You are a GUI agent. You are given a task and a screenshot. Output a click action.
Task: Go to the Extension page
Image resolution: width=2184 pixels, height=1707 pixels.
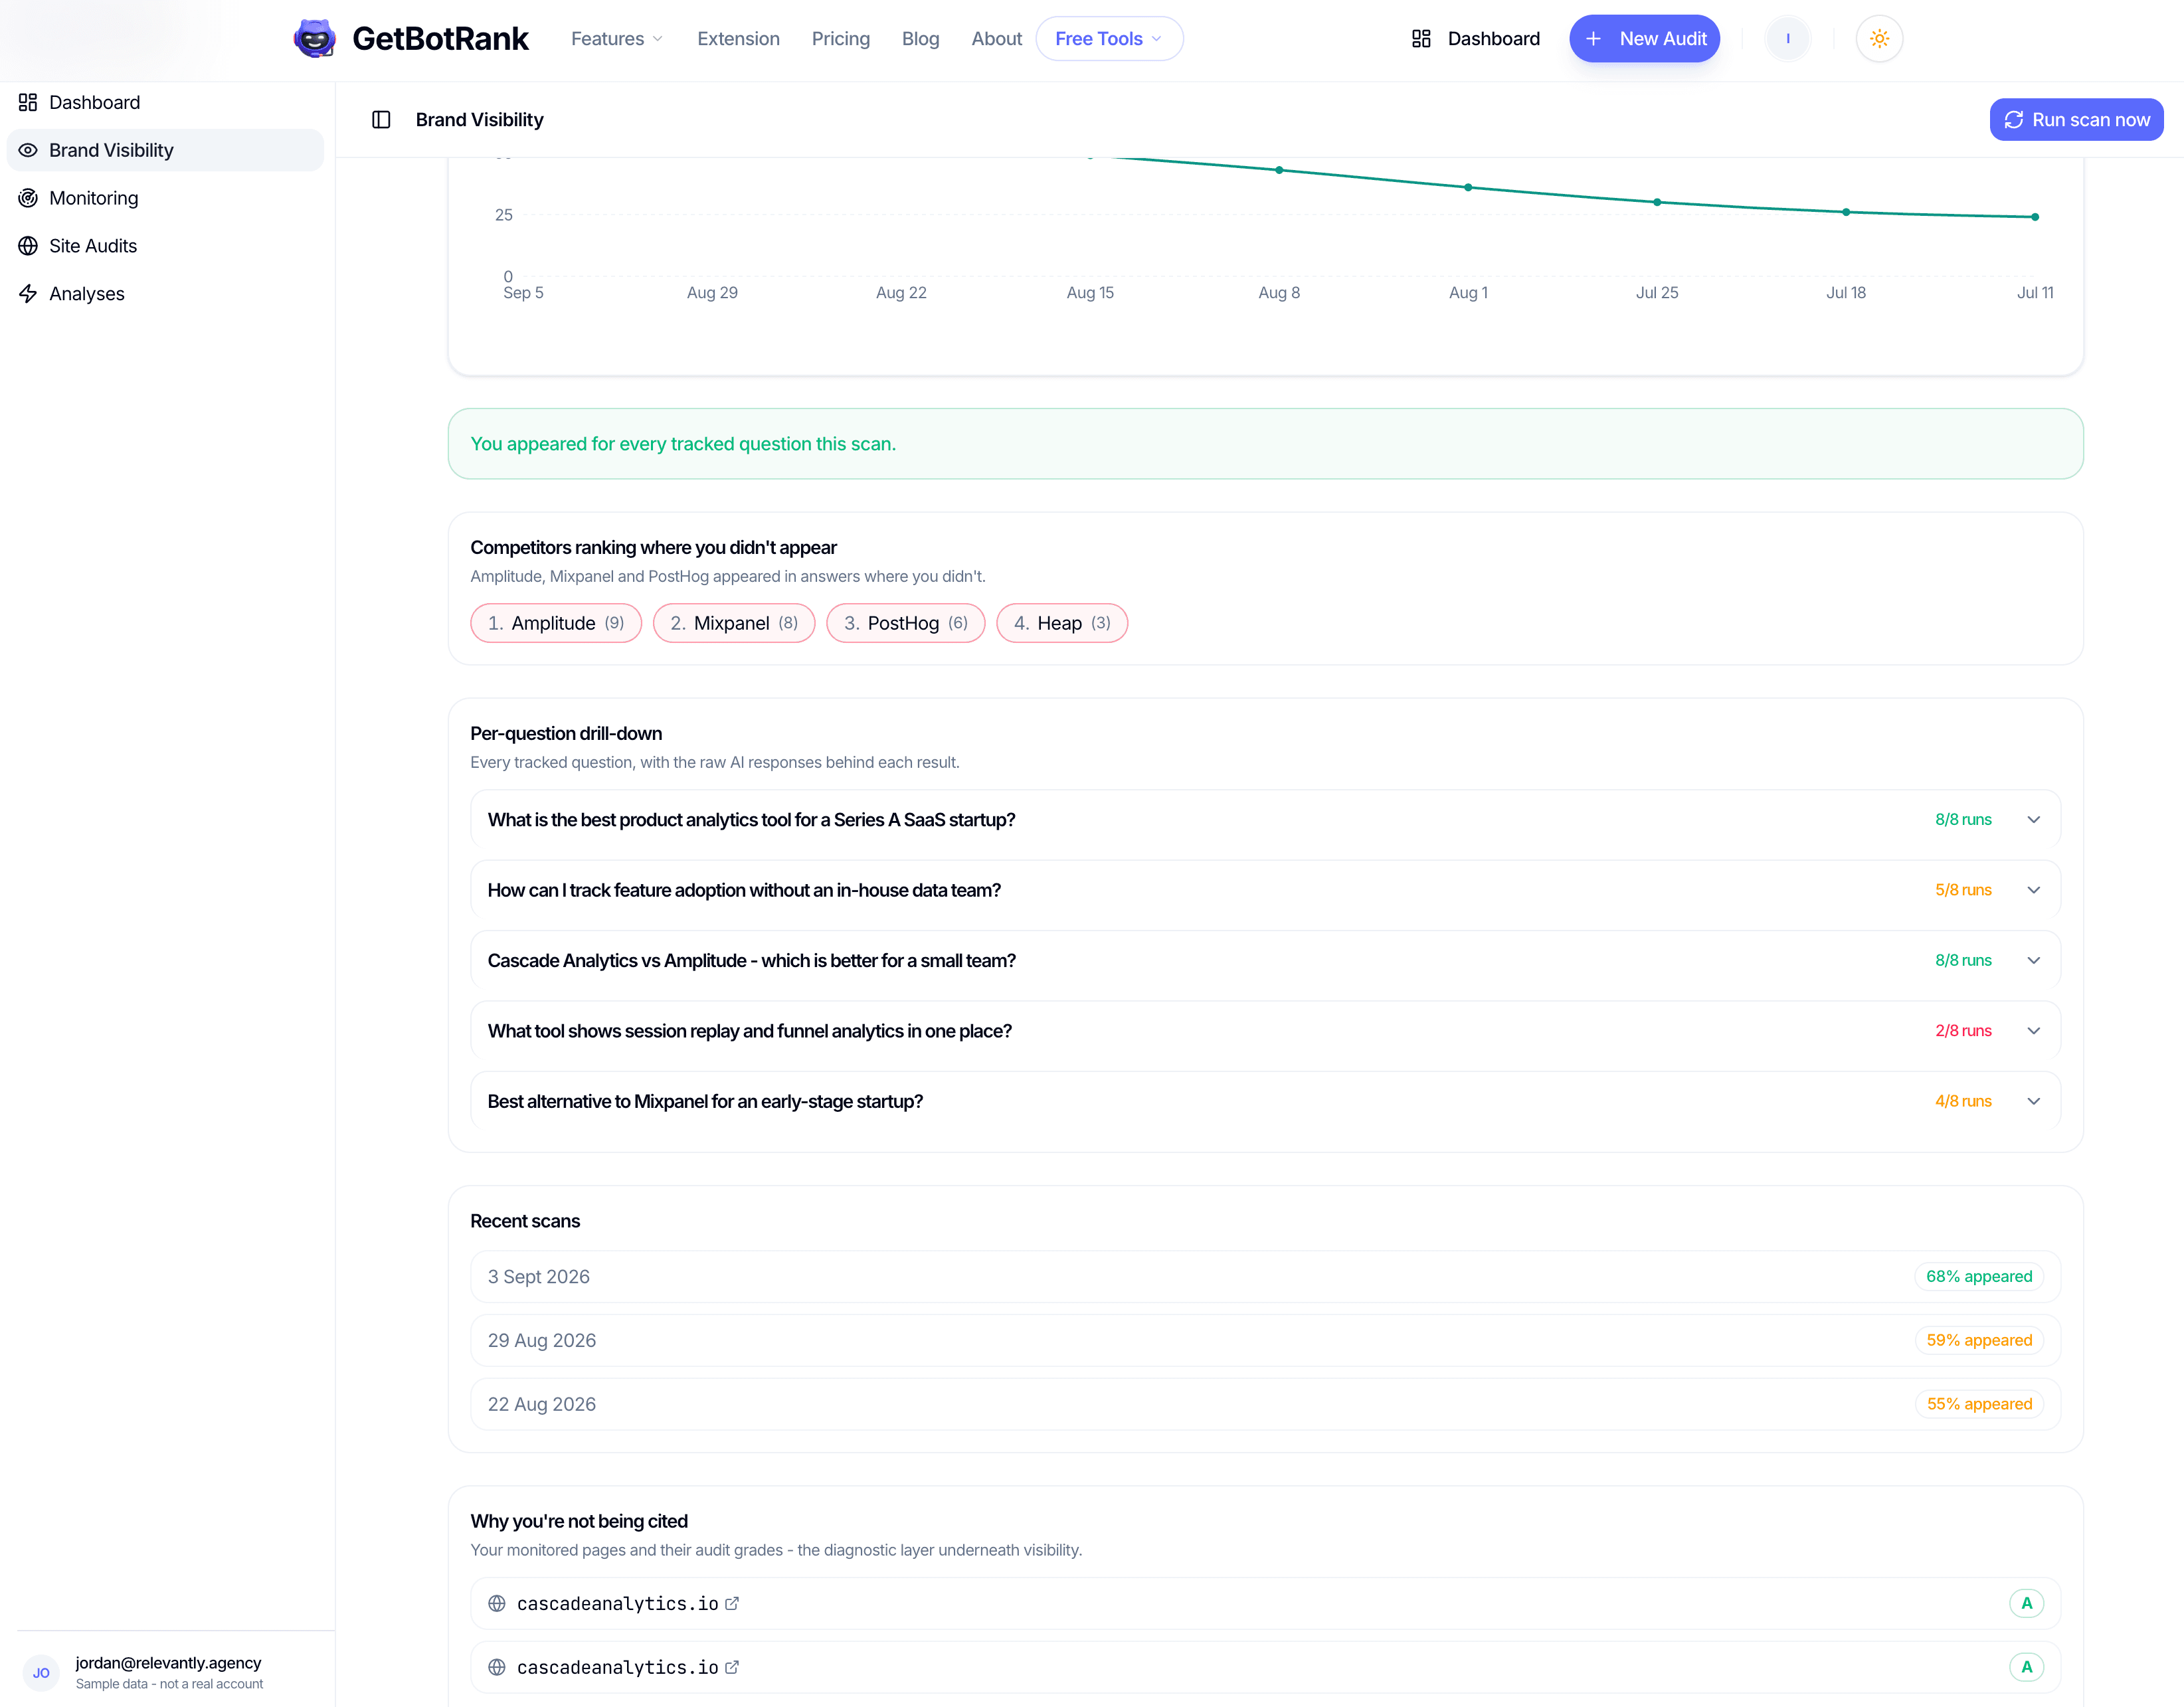738,39
